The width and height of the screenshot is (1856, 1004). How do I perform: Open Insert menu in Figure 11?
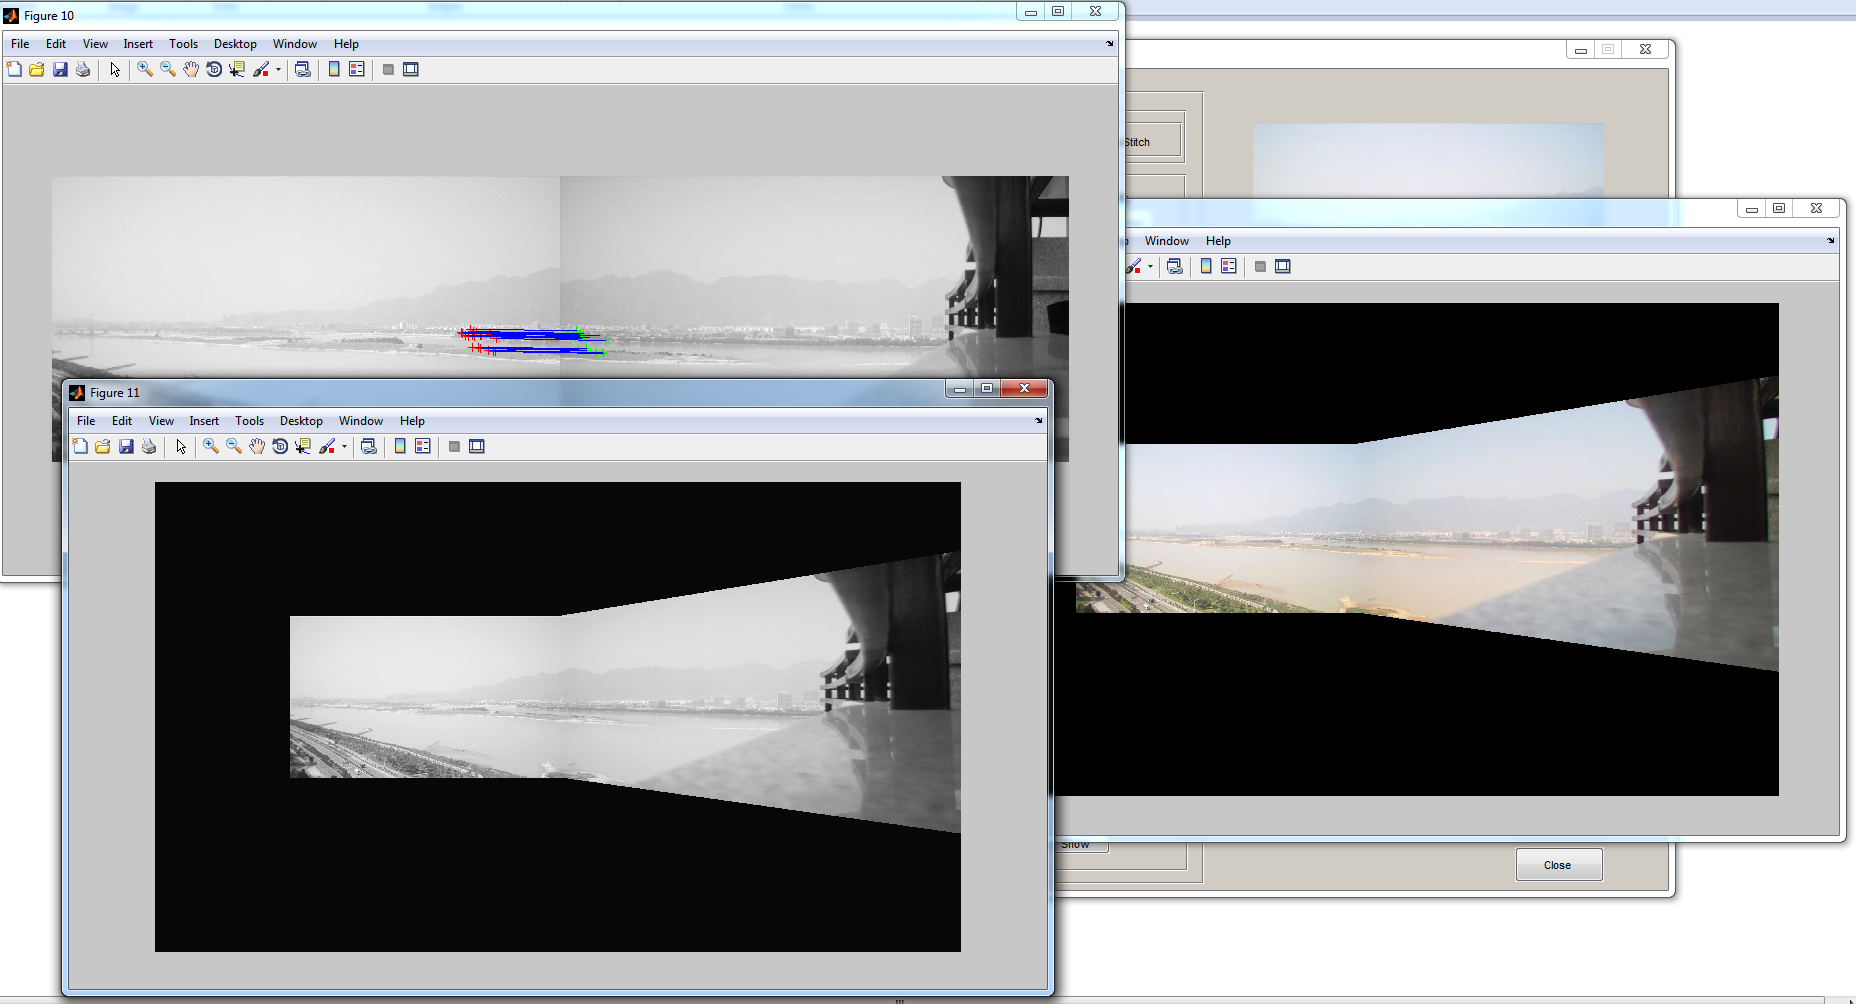pyautogui.click(x=204, y=421)
